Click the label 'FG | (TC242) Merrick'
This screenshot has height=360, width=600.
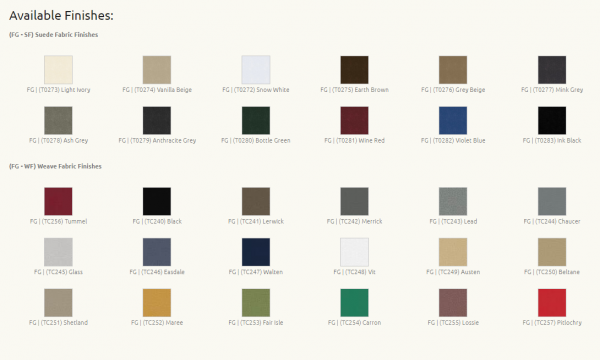[x=354, y=221]
